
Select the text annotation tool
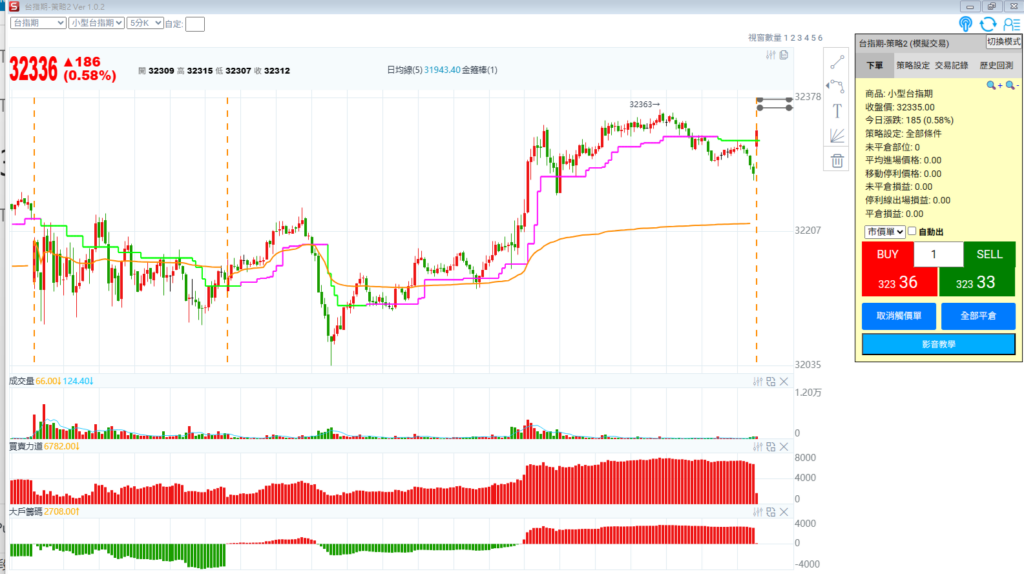point(837,111)
